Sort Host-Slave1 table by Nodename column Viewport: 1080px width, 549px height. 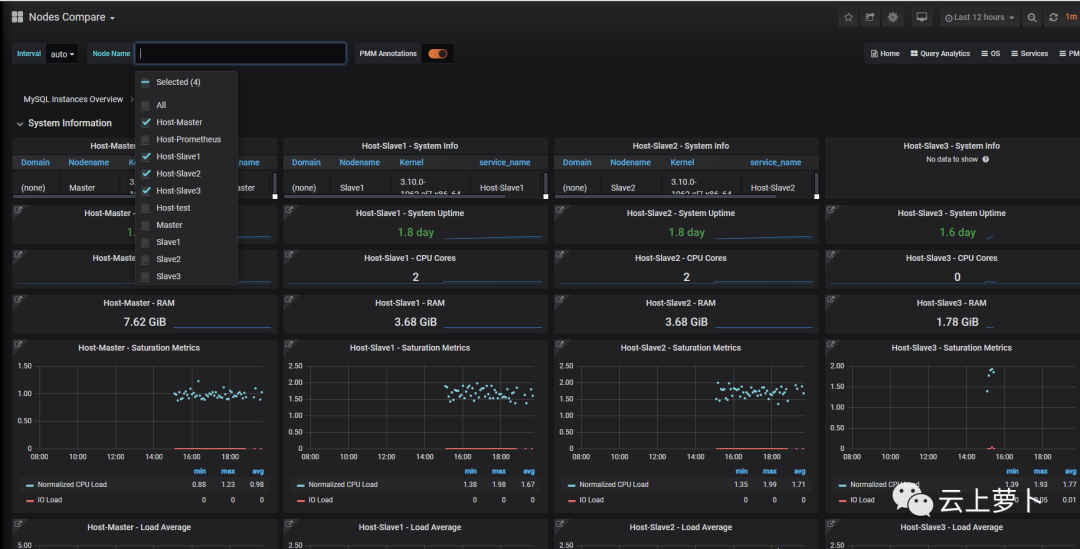coord(360,163)
